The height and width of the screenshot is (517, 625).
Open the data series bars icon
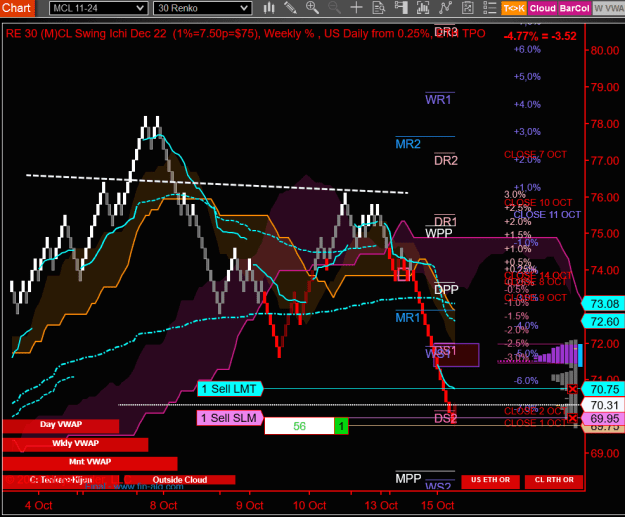tap(423, 8)
